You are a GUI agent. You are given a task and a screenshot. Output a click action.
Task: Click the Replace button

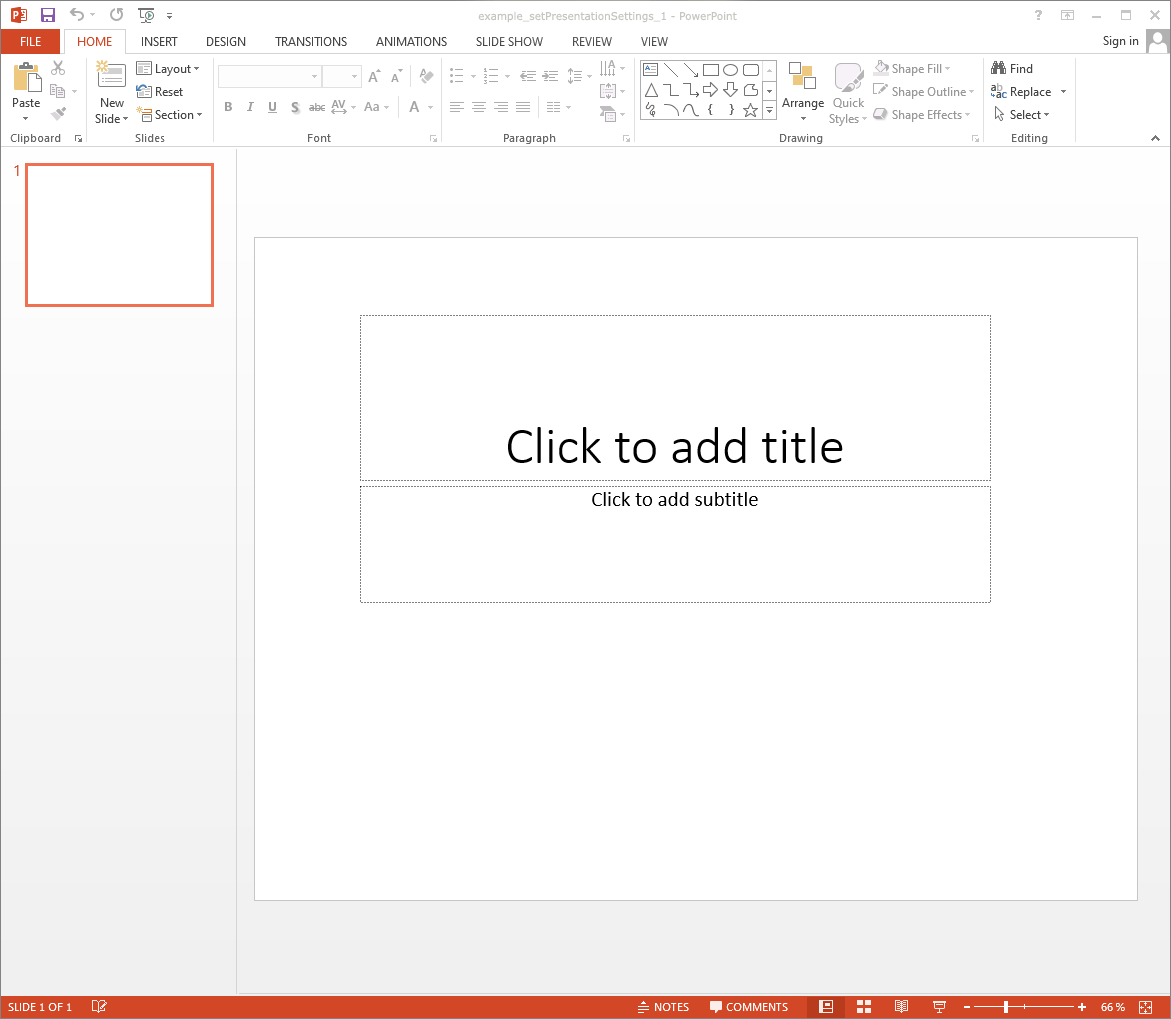coord(1021,91)
